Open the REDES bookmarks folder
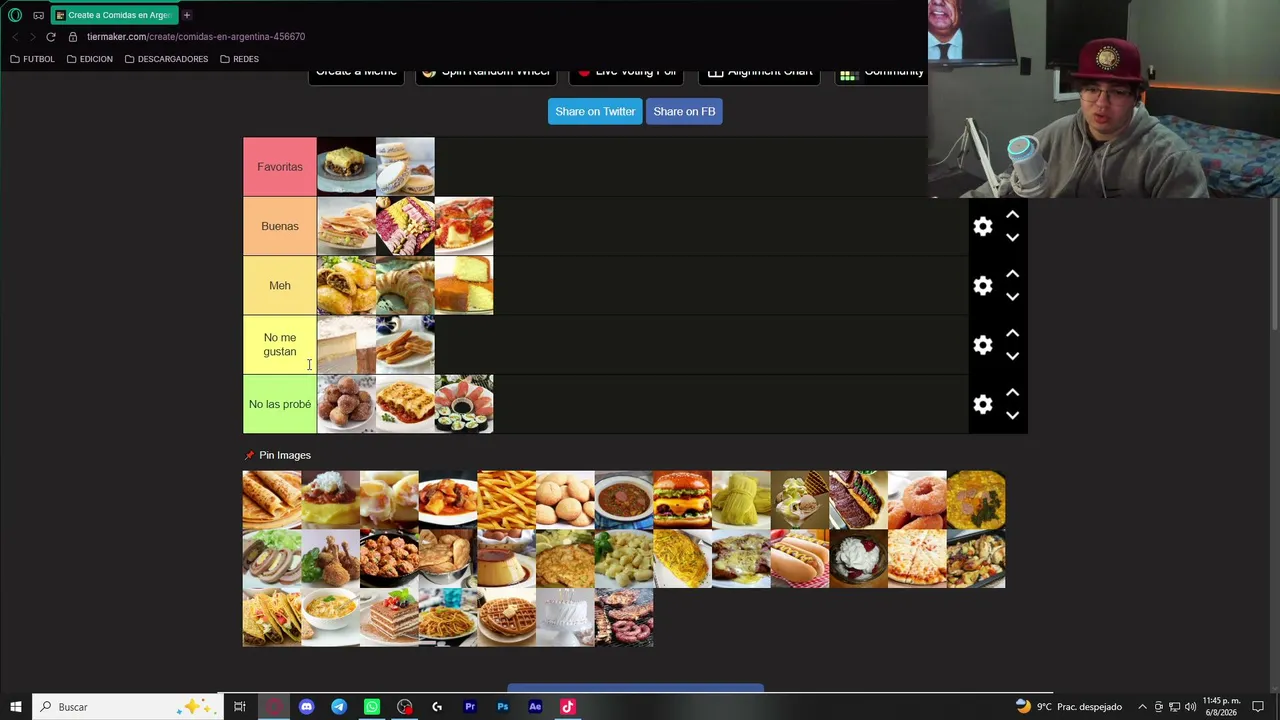 click(239, 59)
